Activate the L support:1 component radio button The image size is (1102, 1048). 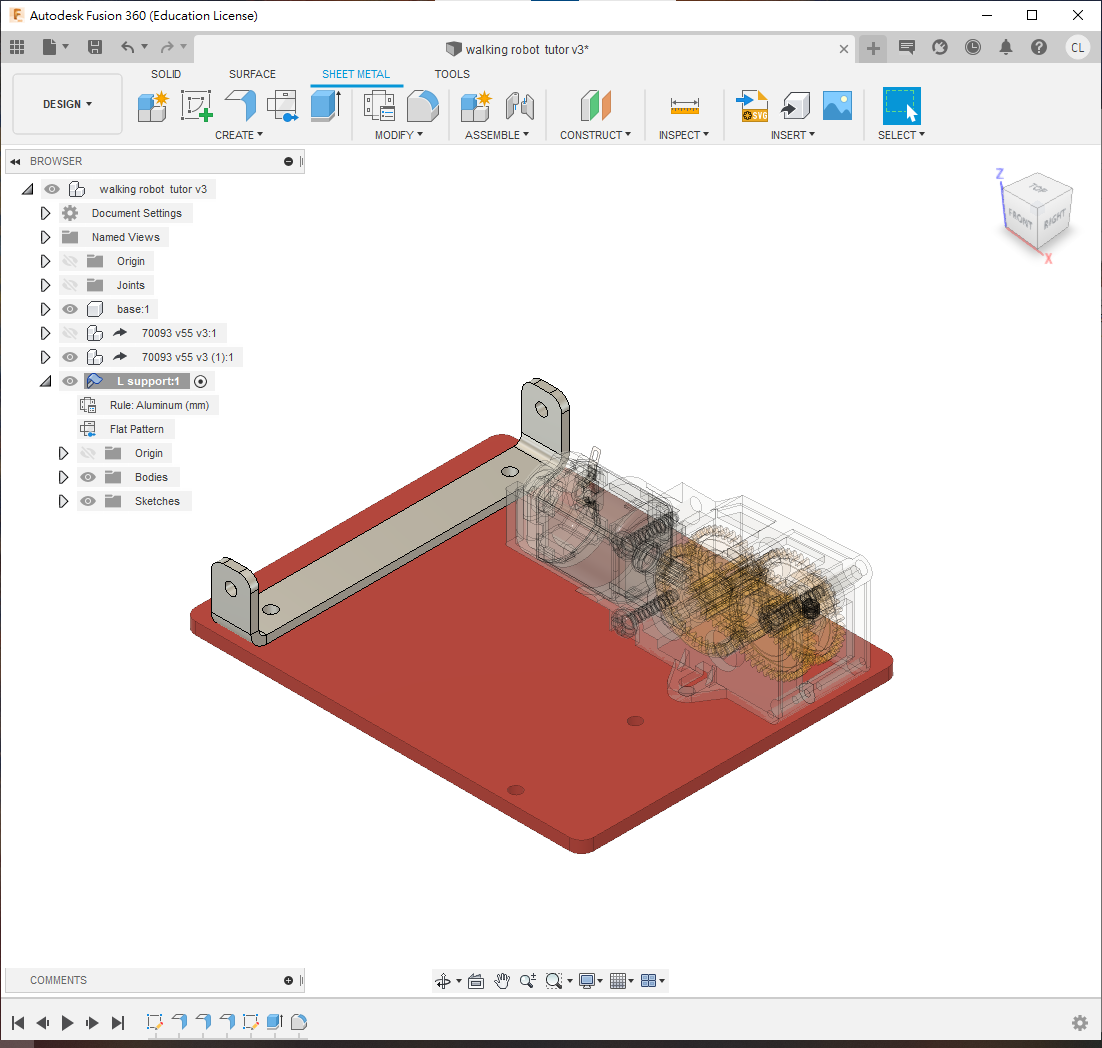tap(200, 381)
